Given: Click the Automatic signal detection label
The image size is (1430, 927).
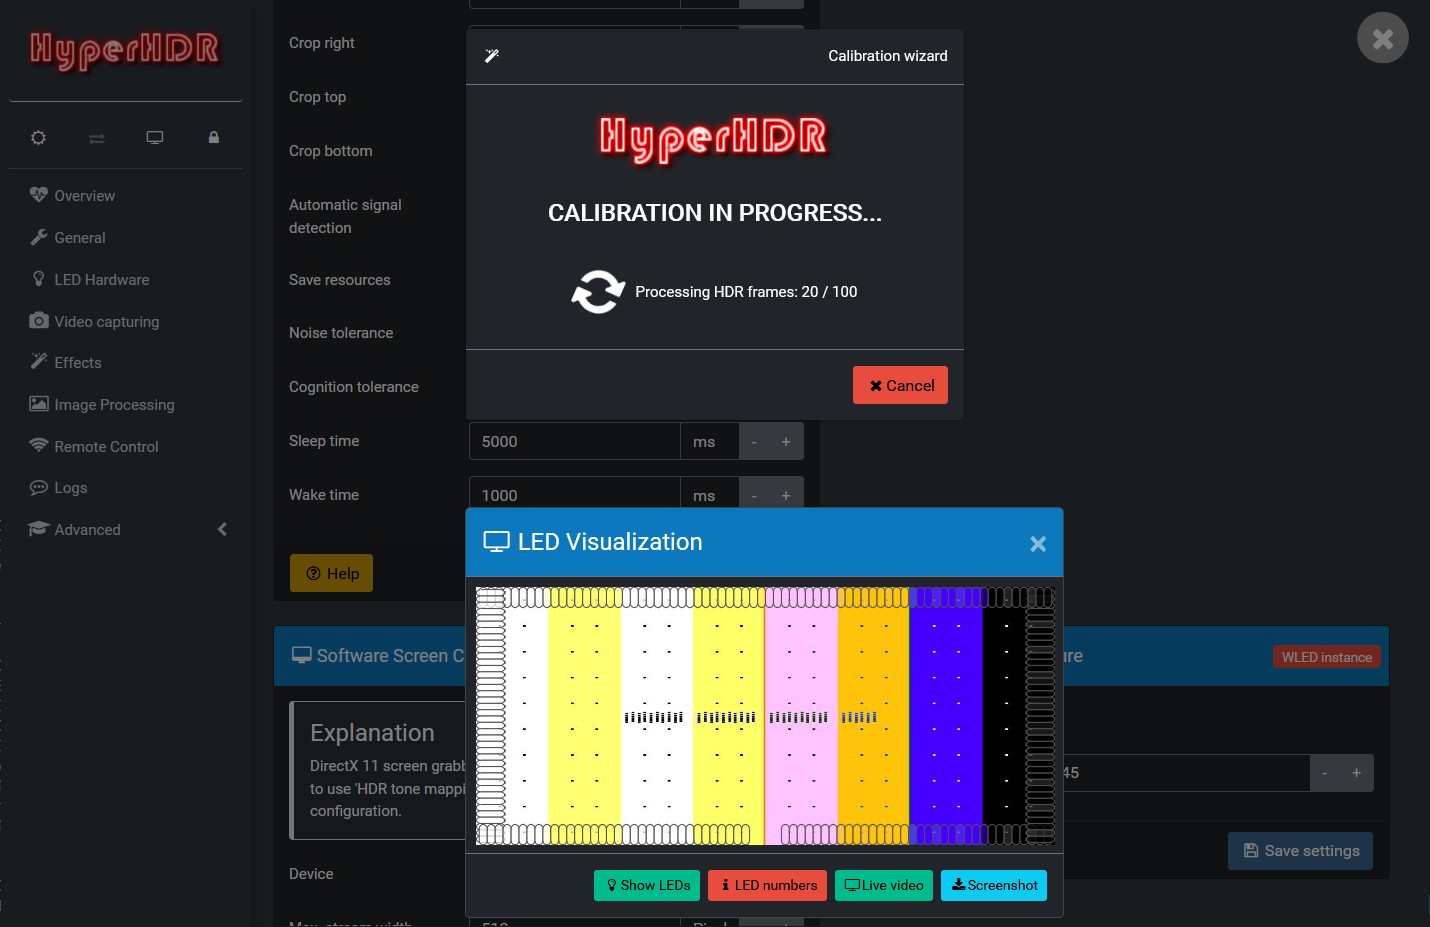Looking at the screenshot, I should (x=345, y=216).
